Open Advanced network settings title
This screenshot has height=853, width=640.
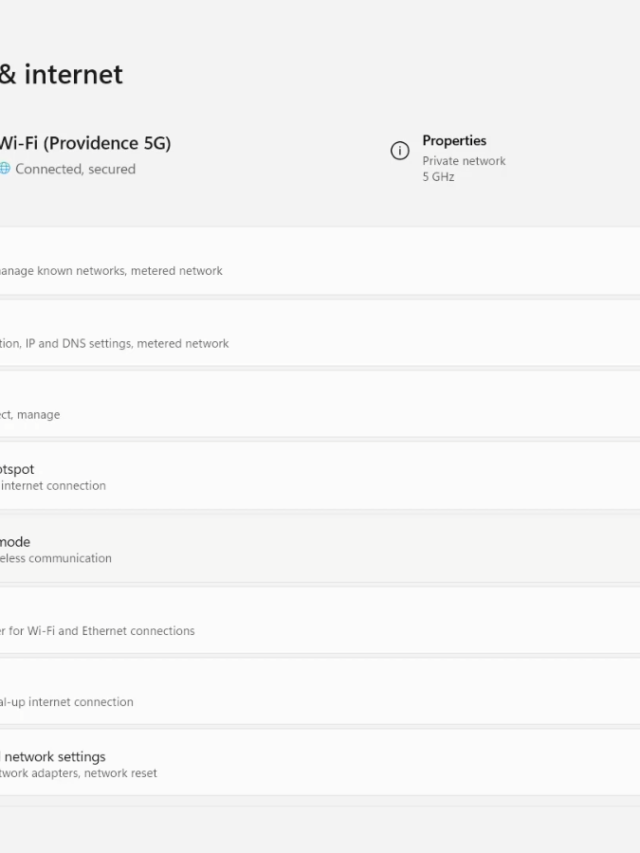(53, 757)
